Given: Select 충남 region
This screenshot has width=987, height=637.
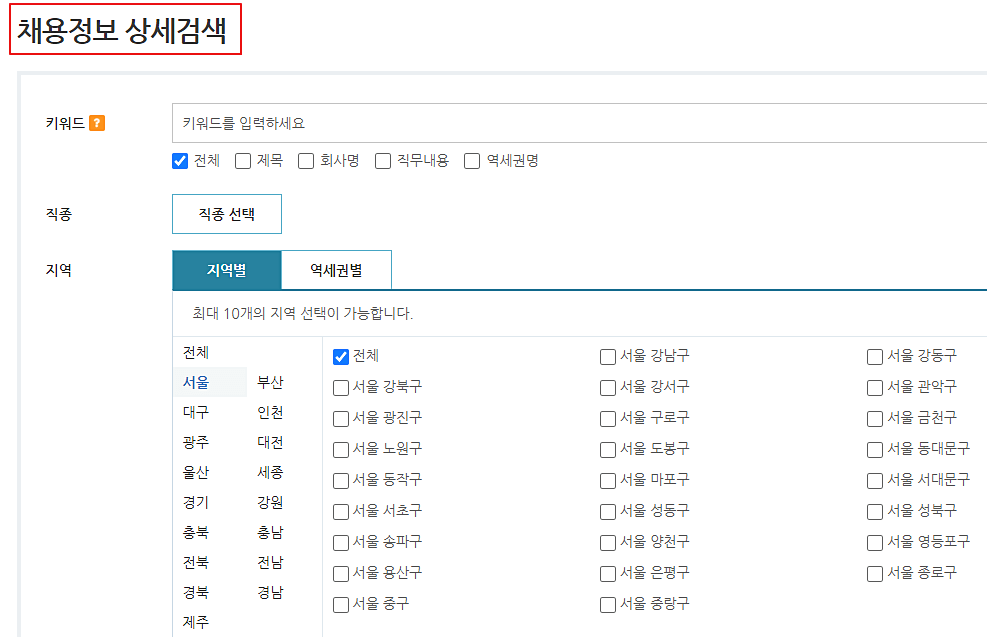Looking at the screenshot, I should (270, 532).
